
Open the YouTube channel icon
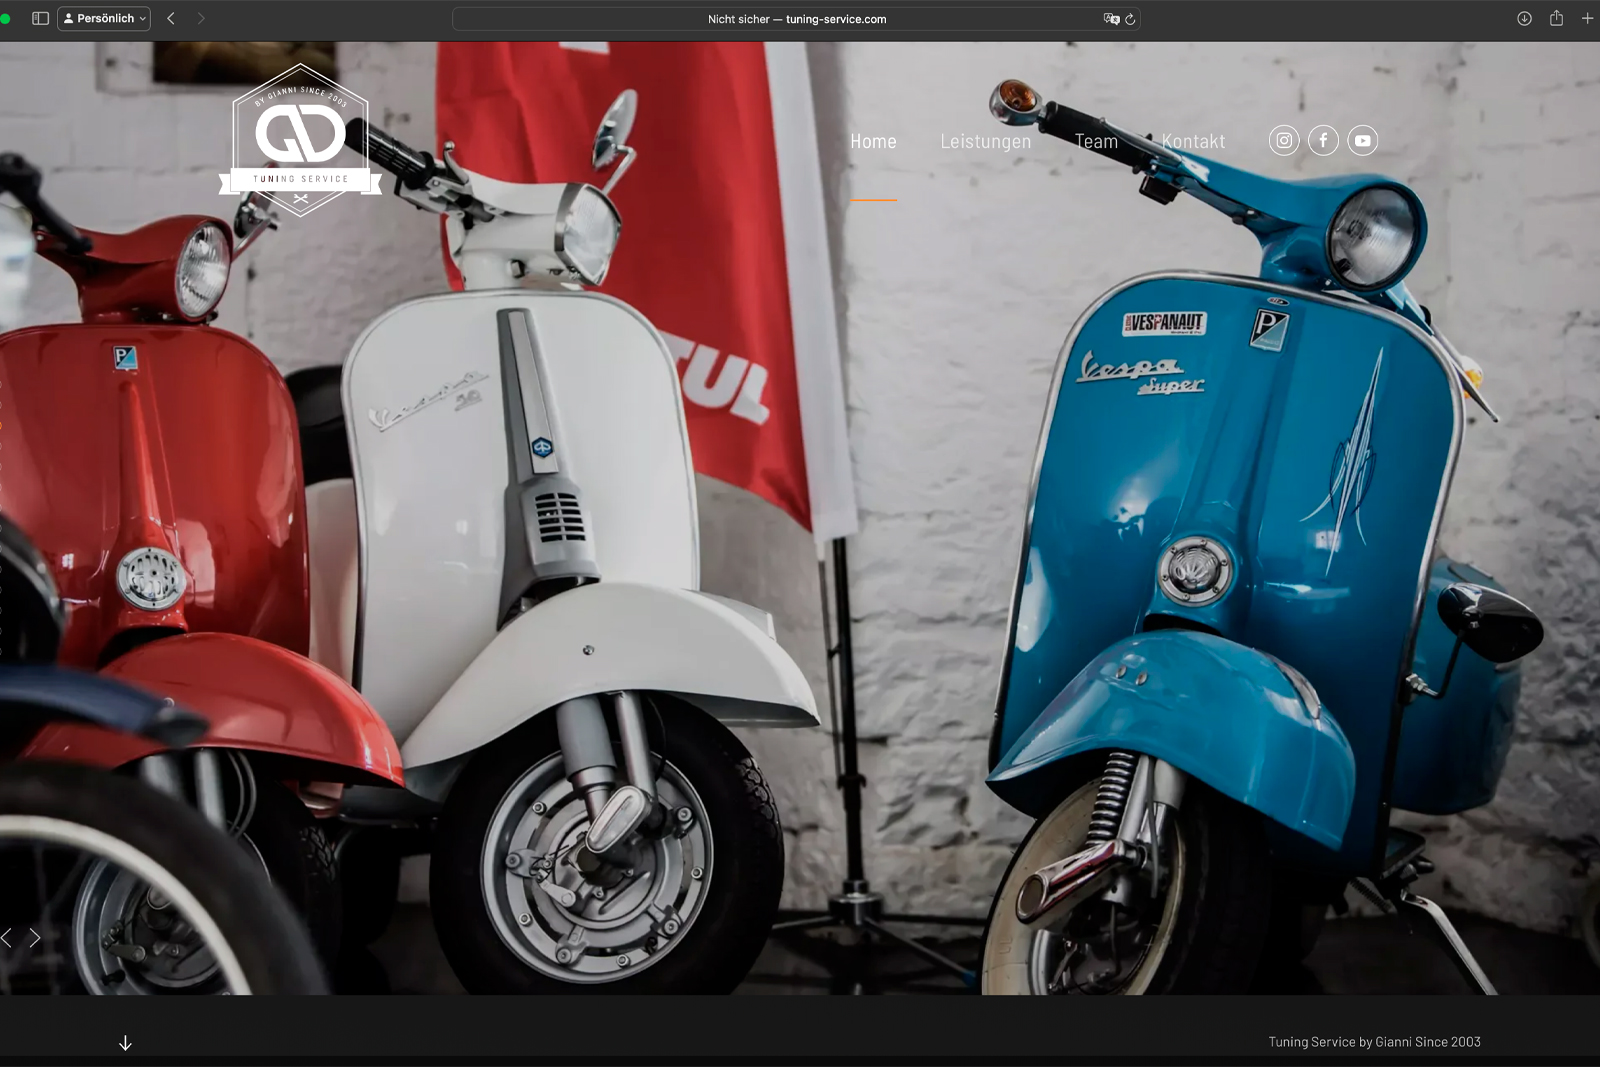pos(1362,141)
